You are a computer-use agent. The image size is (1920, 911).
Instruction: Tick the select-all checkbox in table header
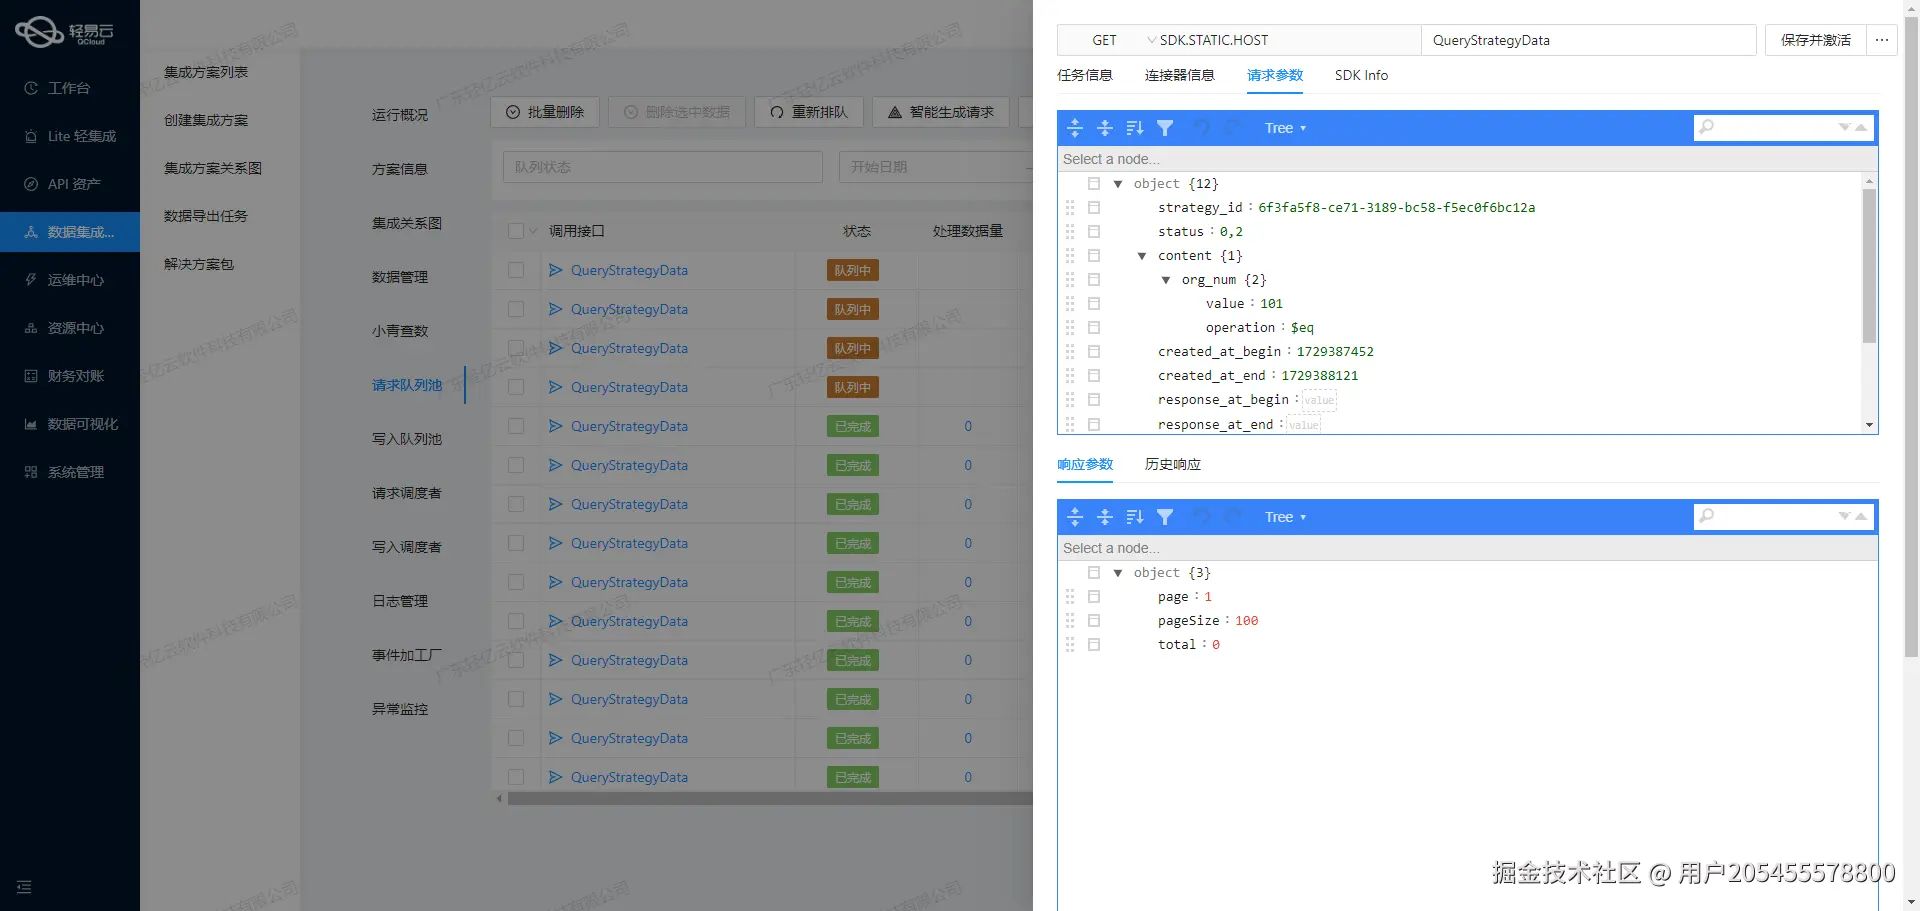pyautogui.click(x=516, y=231)
